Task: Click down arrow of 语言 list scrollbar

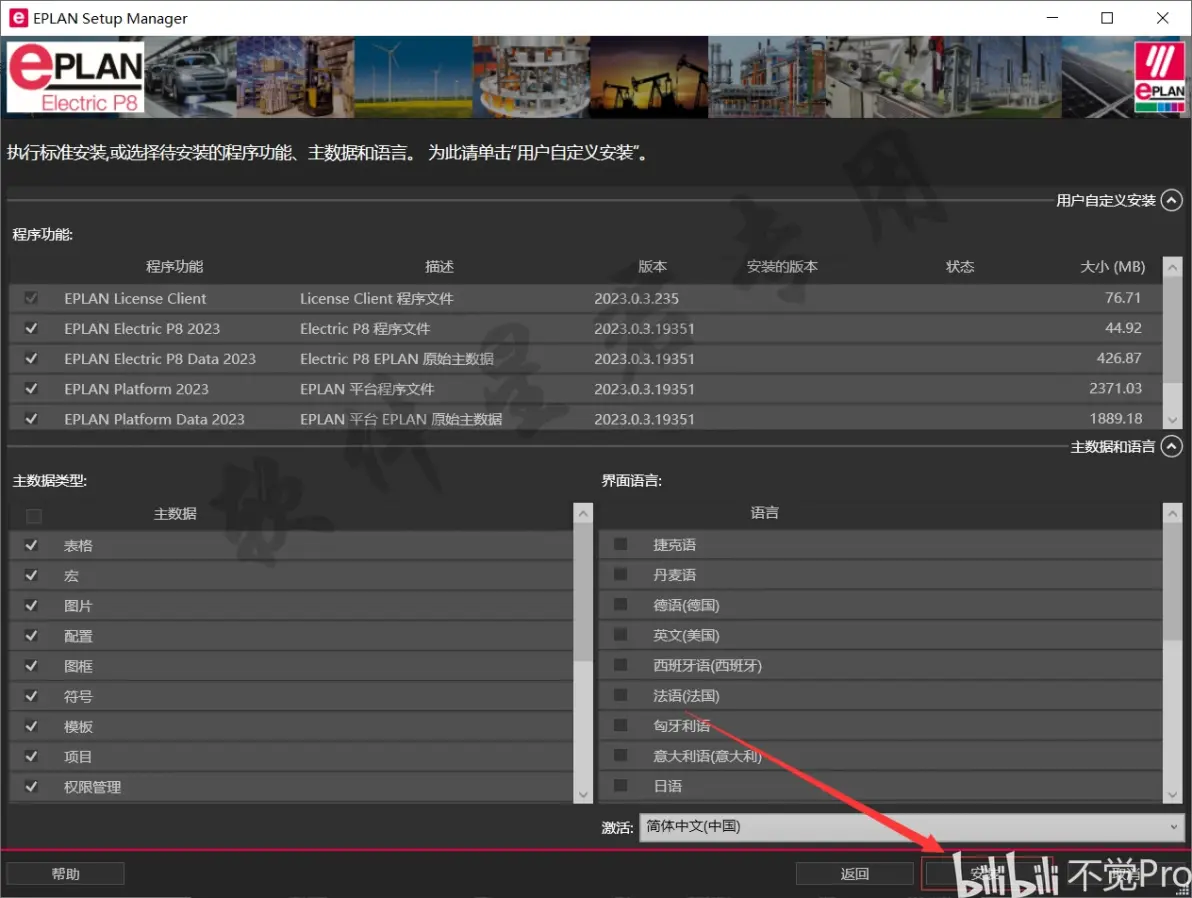Action: 1172,795
